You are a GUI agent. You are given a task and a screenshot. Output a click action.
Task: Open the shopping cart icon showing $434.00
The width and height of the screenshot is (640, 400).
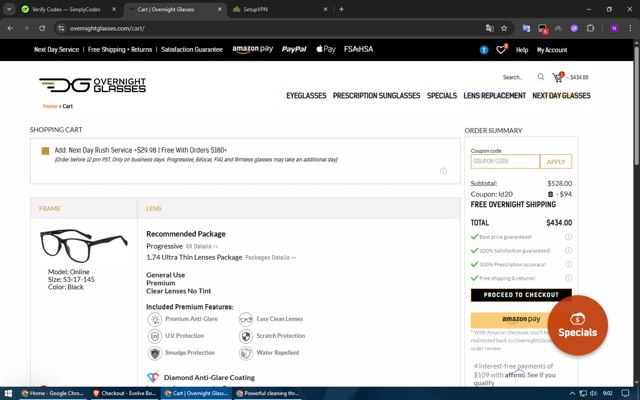point(558,77)
